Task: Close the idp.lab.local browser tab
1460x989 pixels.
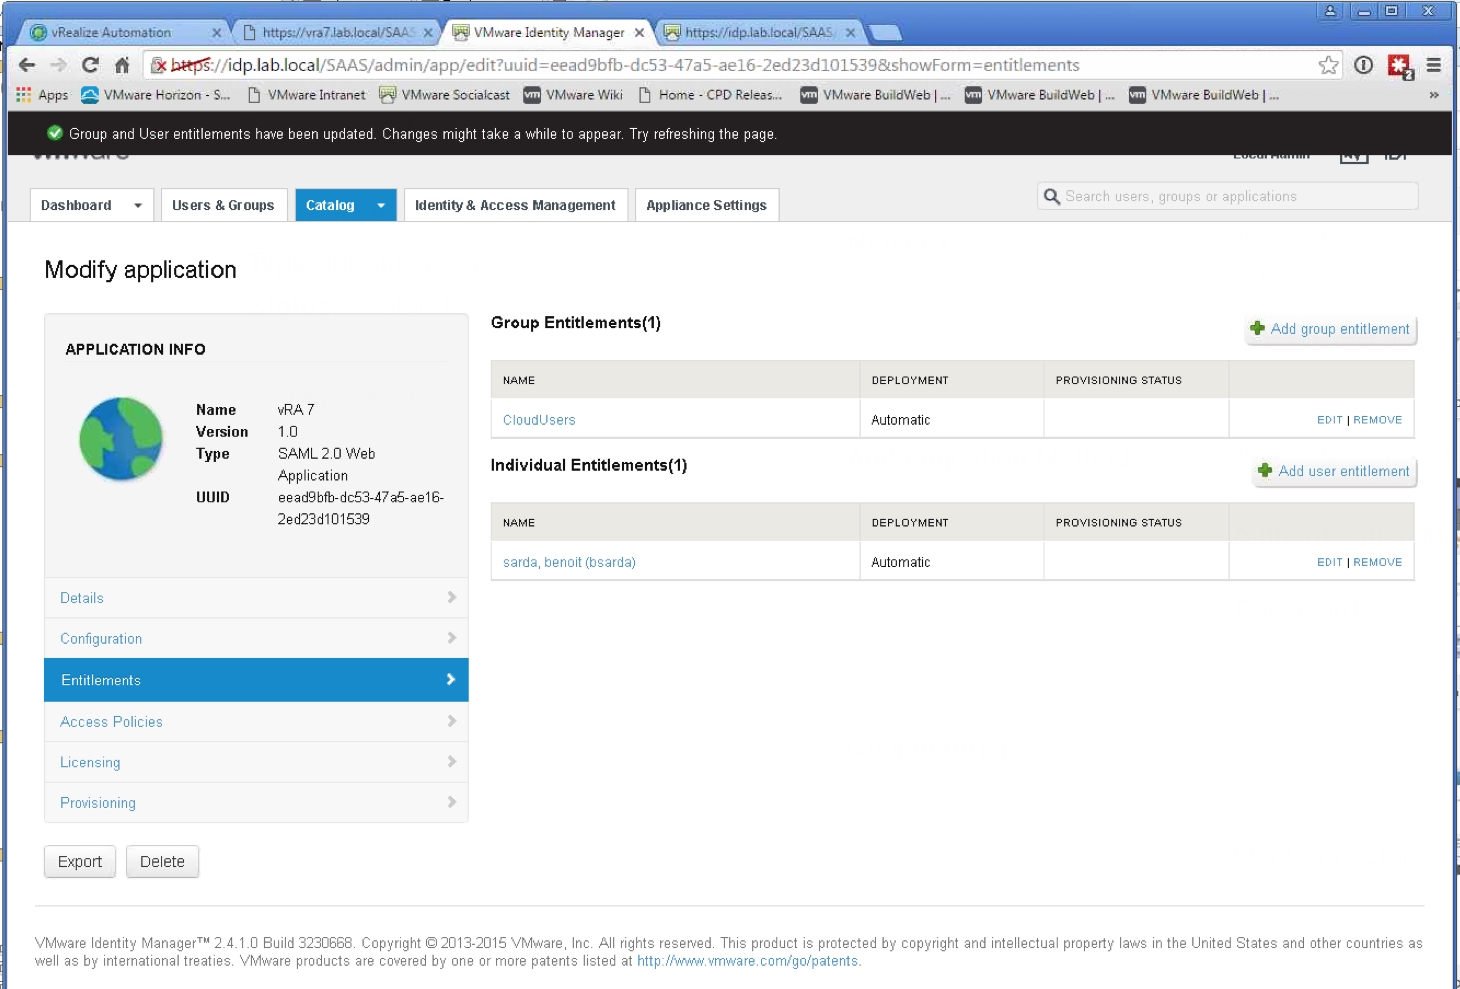Action: tap(850, 33)
